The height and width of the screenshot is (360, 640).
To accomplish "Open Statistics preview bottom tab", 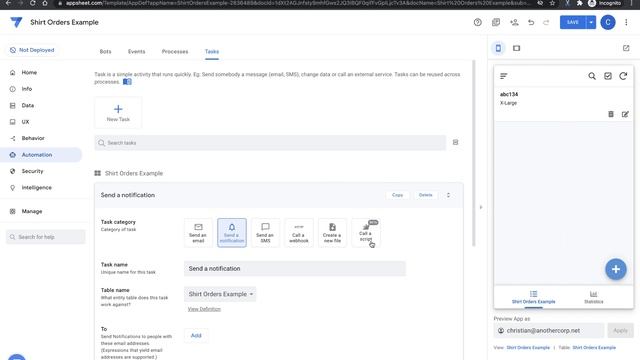I will (x=593, y=297).
